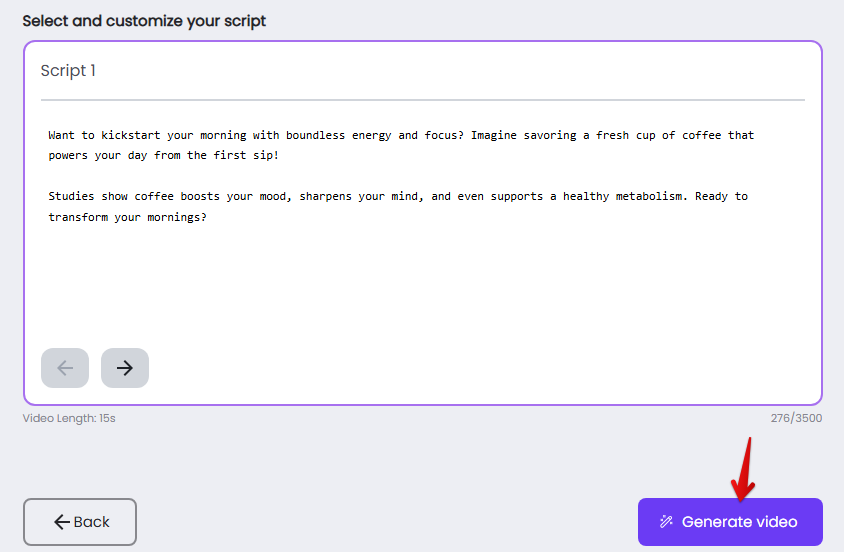Click inside the script text area
This screenshot has width=844, height=552.
[x=423, y=226]
